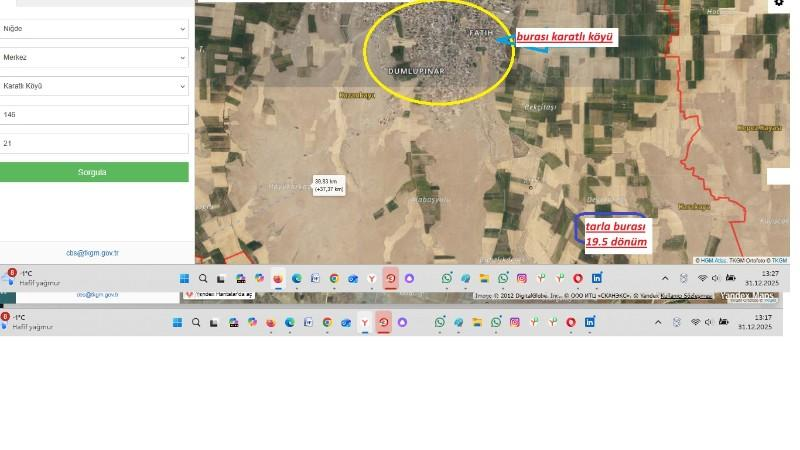Open volume control in the 13:27 tray
Viewport: 800px width, 450px height.
pyautogui.click(x=715, y=278)
